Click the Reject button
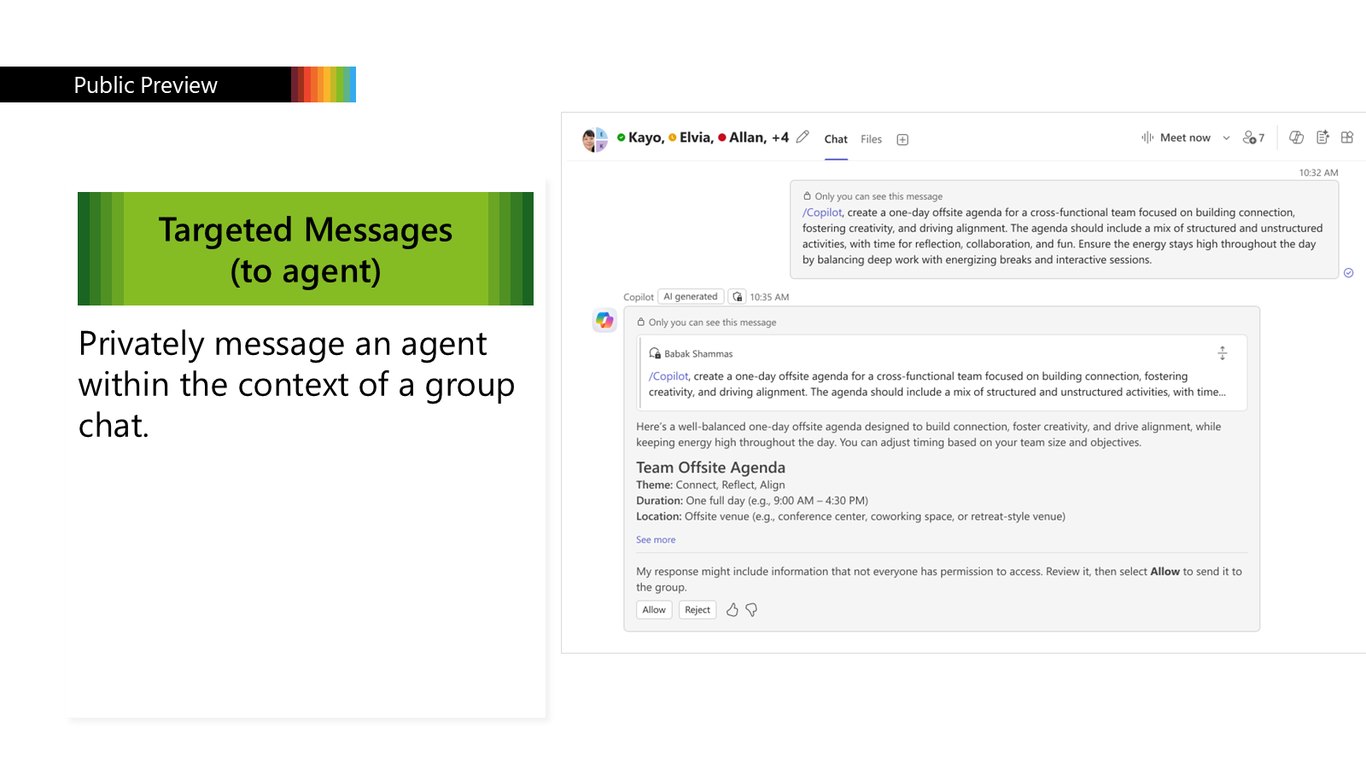This screenshot has height=768, width=1366. [x=698, y=610]
